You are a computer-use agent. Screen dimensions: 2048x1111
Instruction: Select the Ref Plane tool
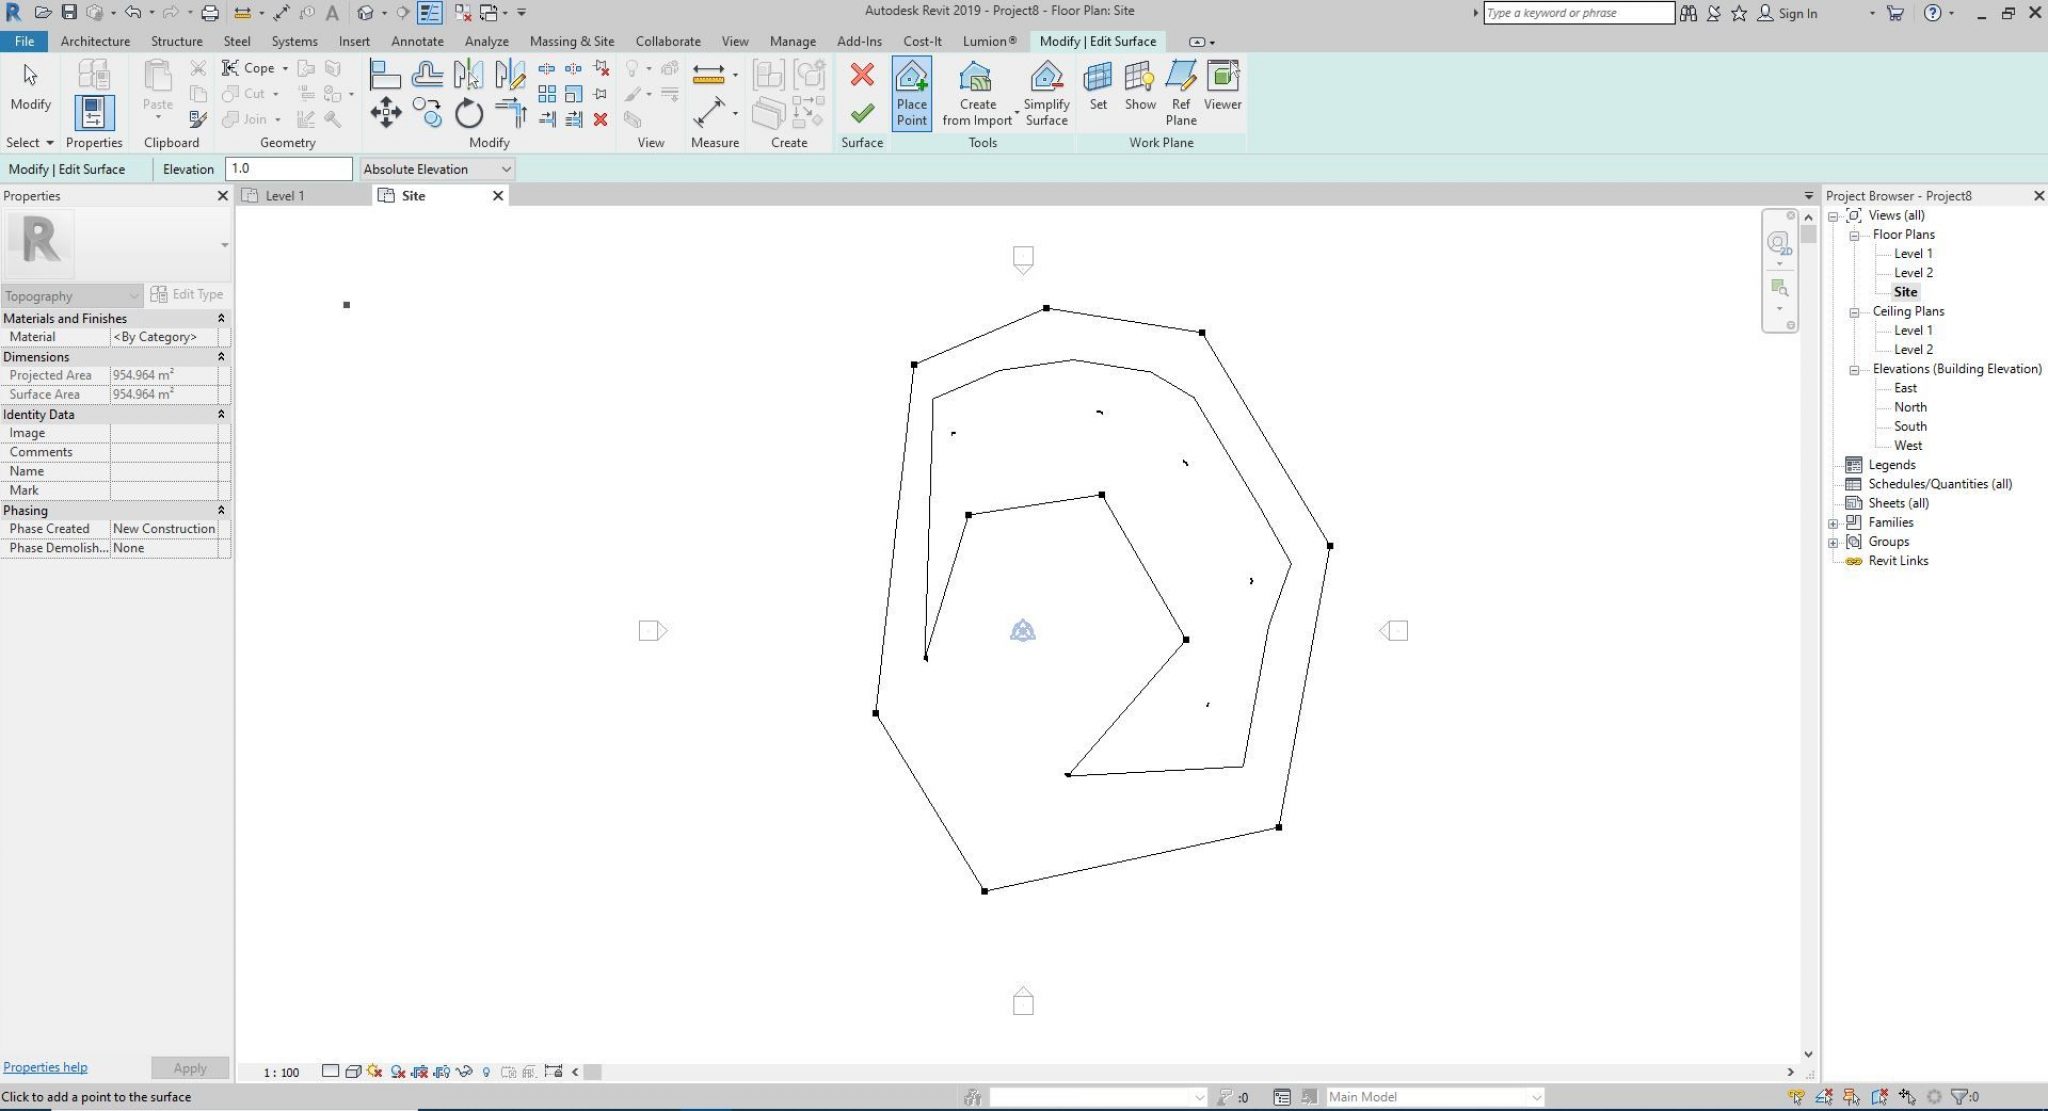1180,93
